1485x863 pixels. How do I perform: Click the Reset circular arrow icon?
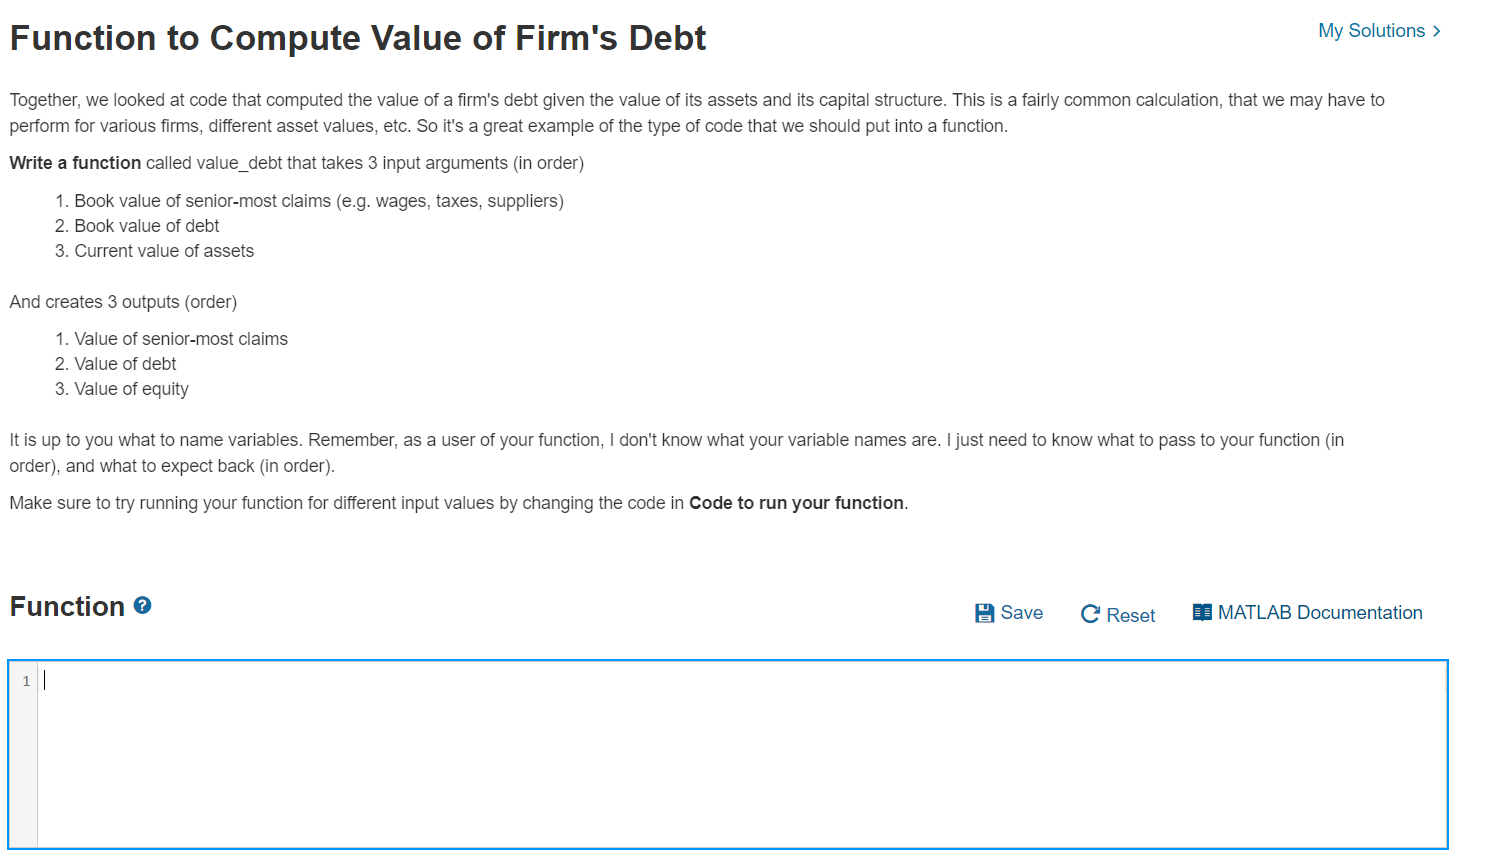(x=1089, y=613)
